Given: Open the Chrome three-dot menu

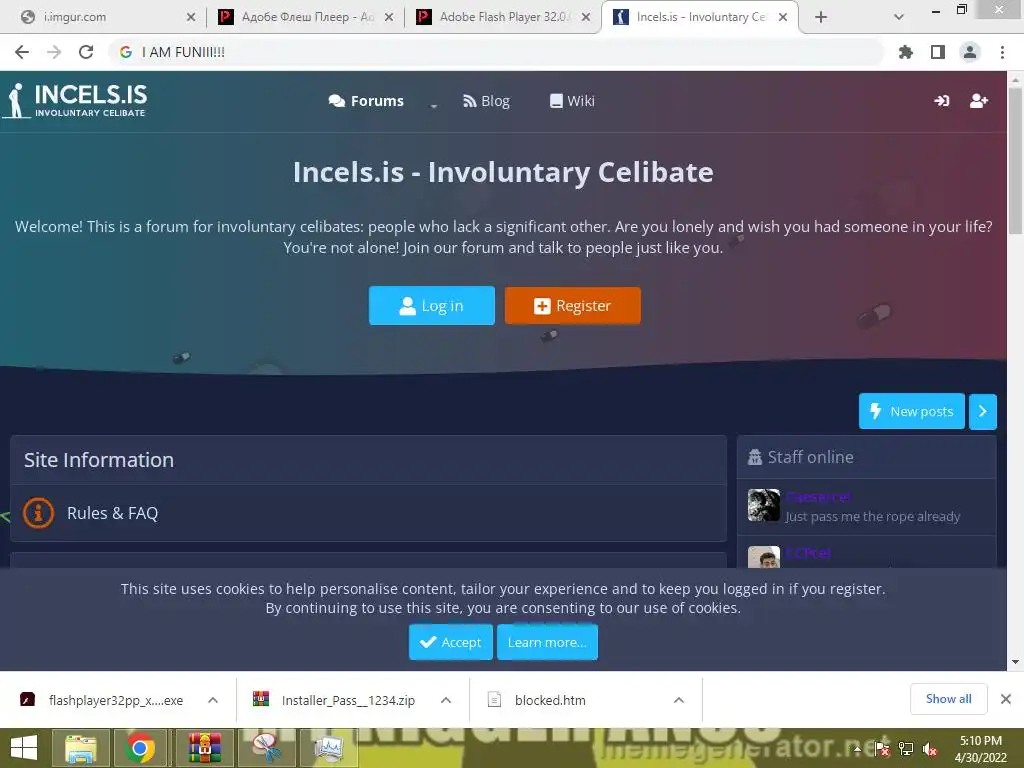Looking at the screenshot, I should click(x=1002, y=52).
